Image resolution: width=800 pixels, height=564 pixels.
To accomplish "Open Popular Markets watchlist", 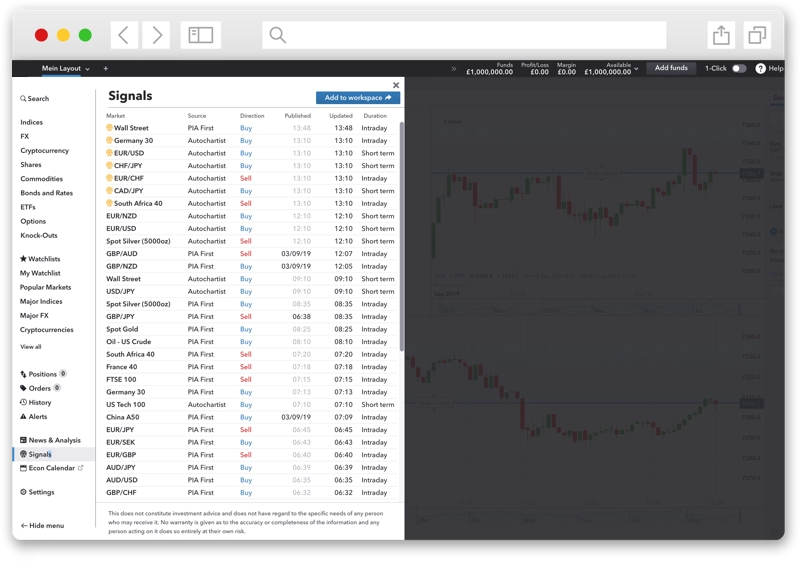I will 45,287.
